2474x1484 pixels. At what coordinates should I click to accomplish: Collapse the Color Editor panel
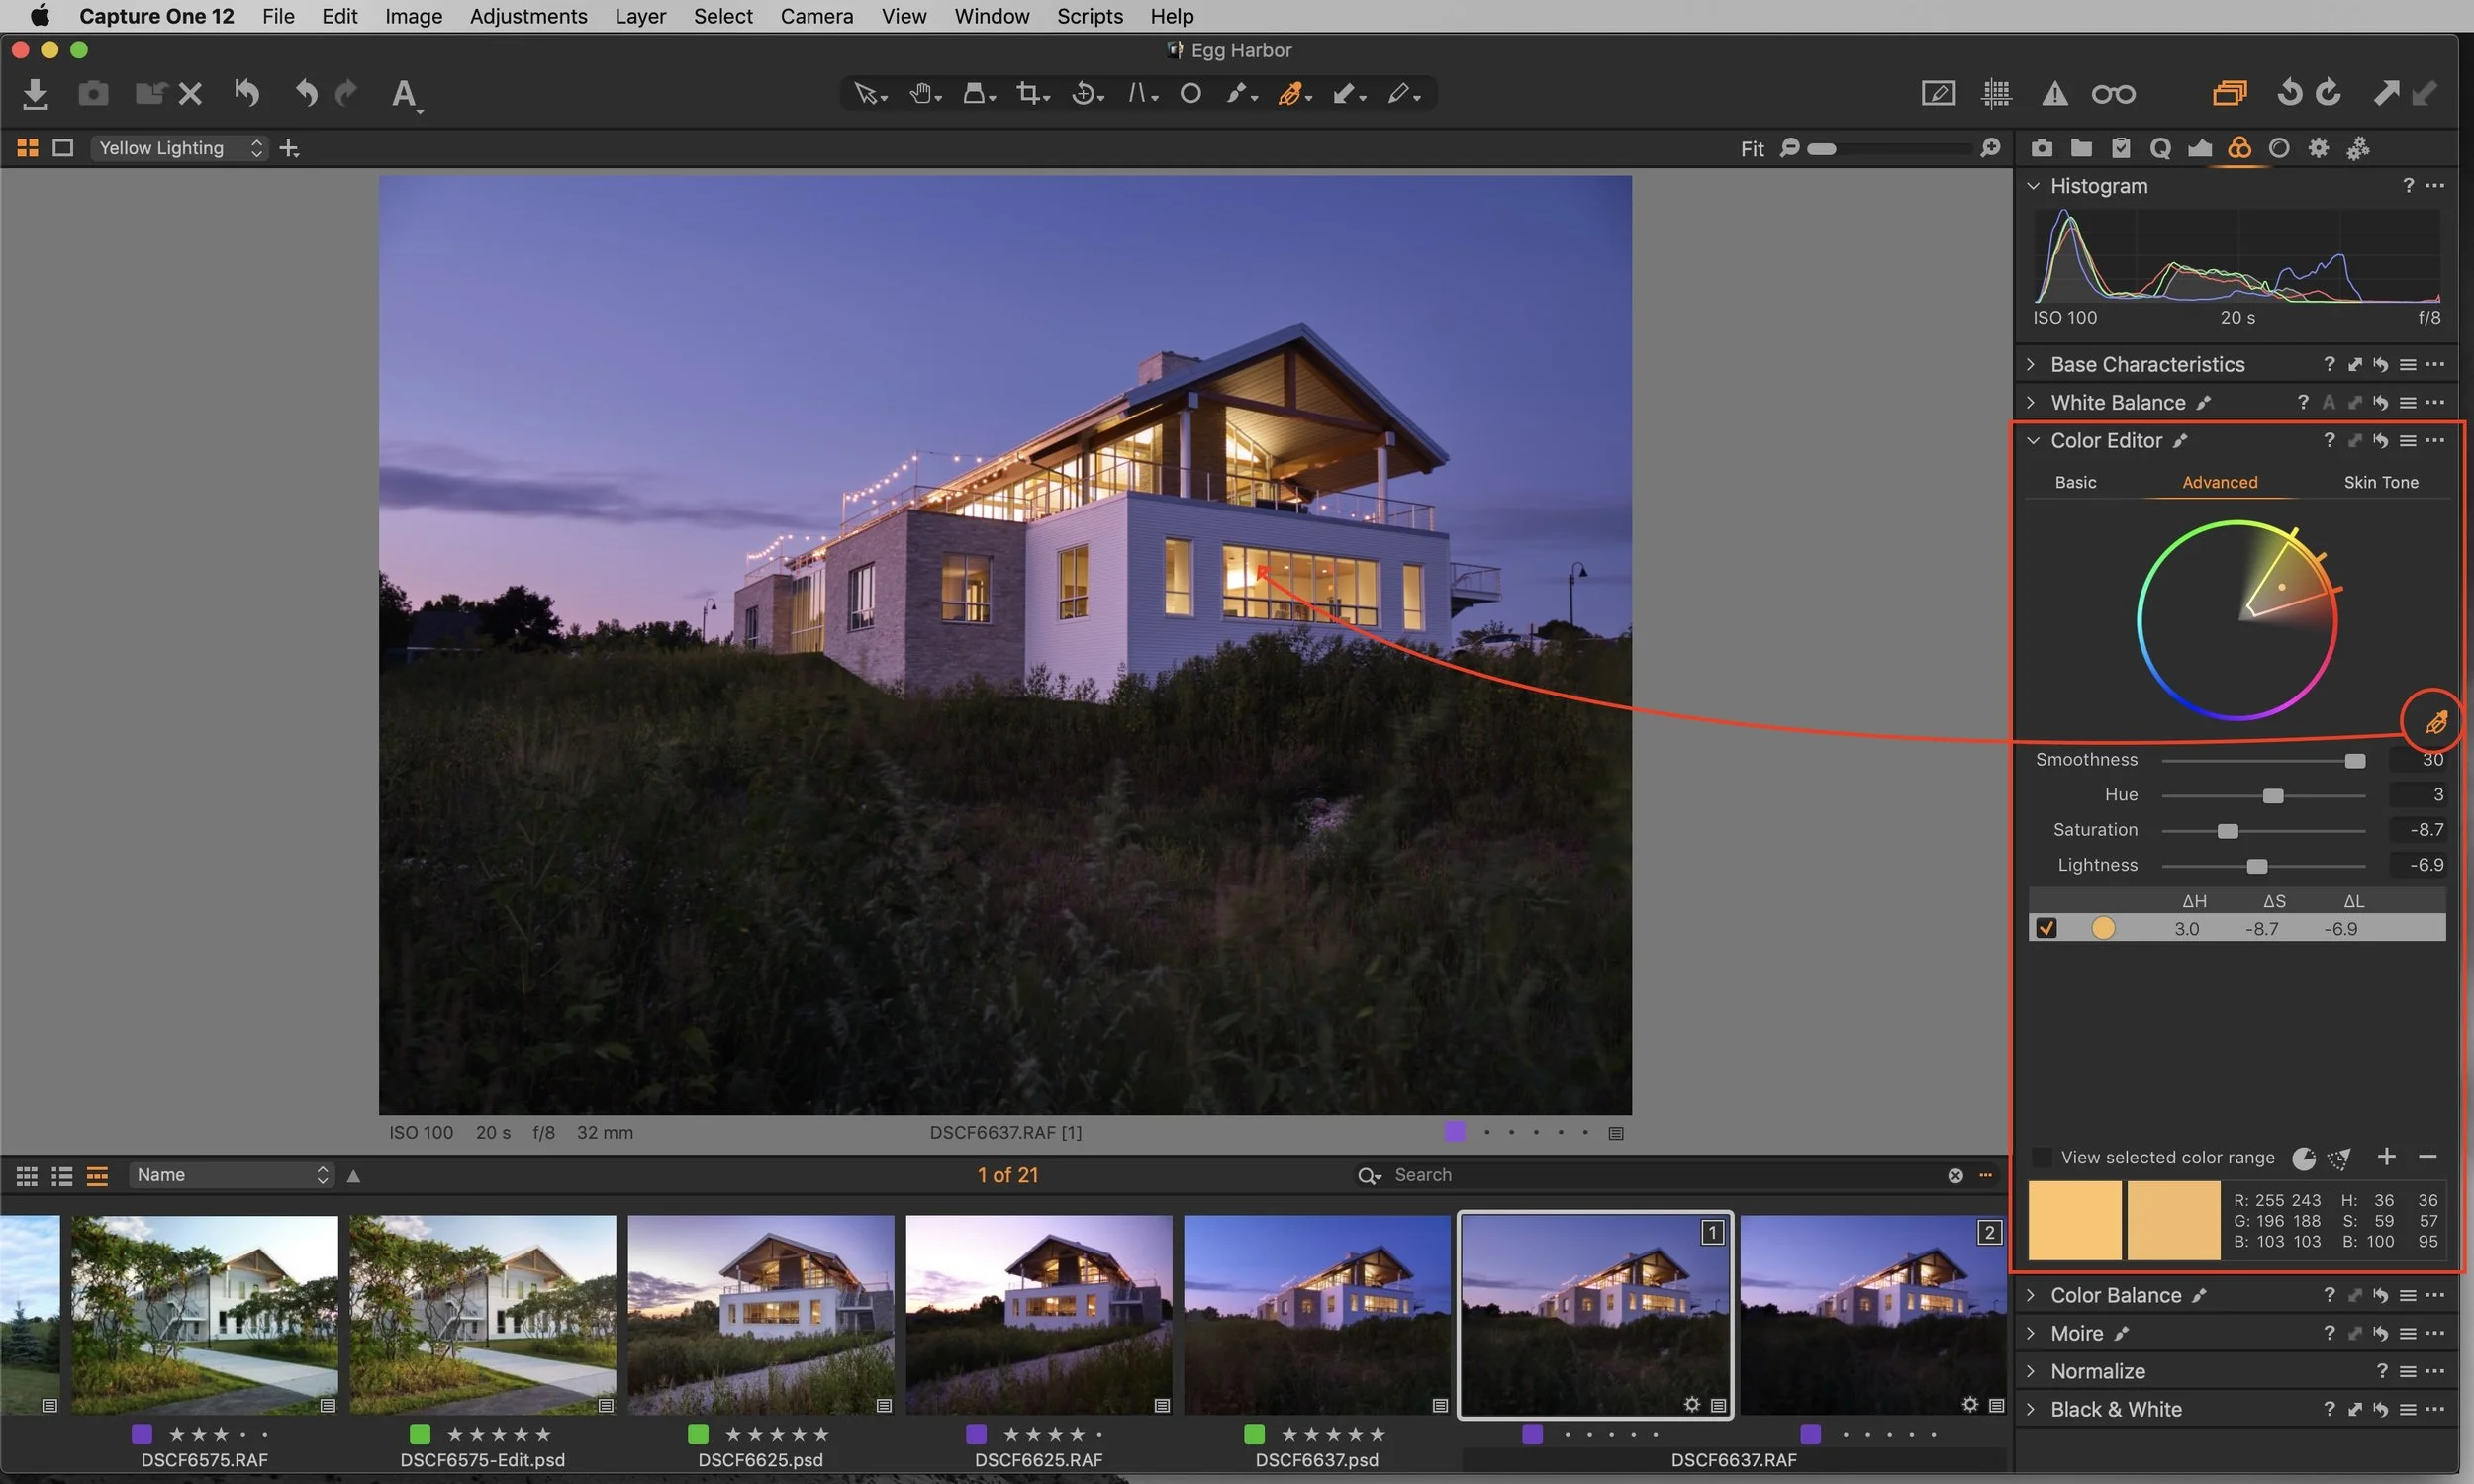click(x=2033, y=440)
